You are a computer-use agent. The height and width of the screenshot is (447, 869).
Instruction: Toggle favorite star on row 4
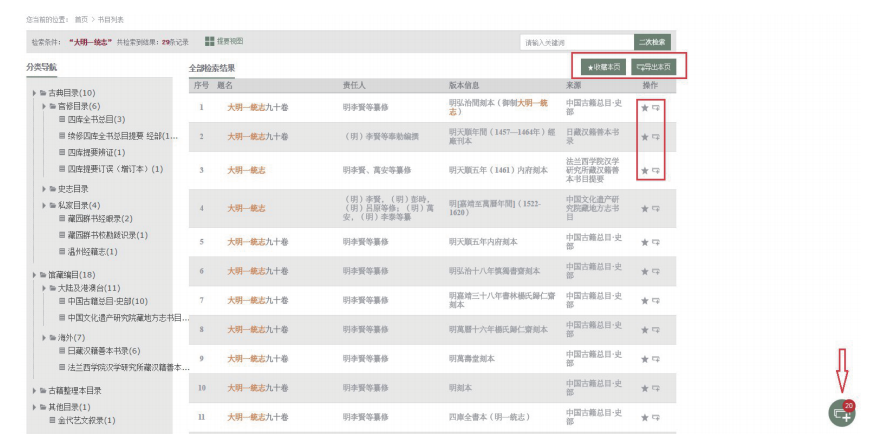click(x=645, y=208)
